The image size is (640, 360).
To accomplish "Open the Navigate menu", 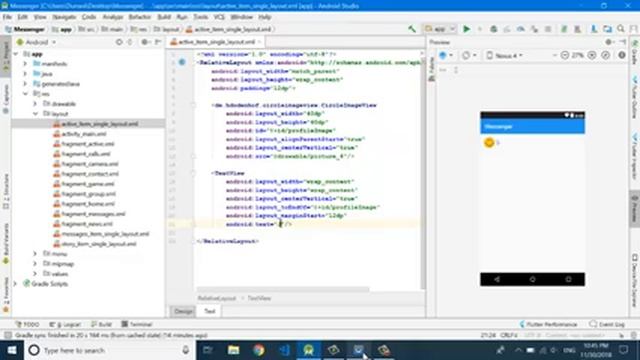I will (64, 17).
